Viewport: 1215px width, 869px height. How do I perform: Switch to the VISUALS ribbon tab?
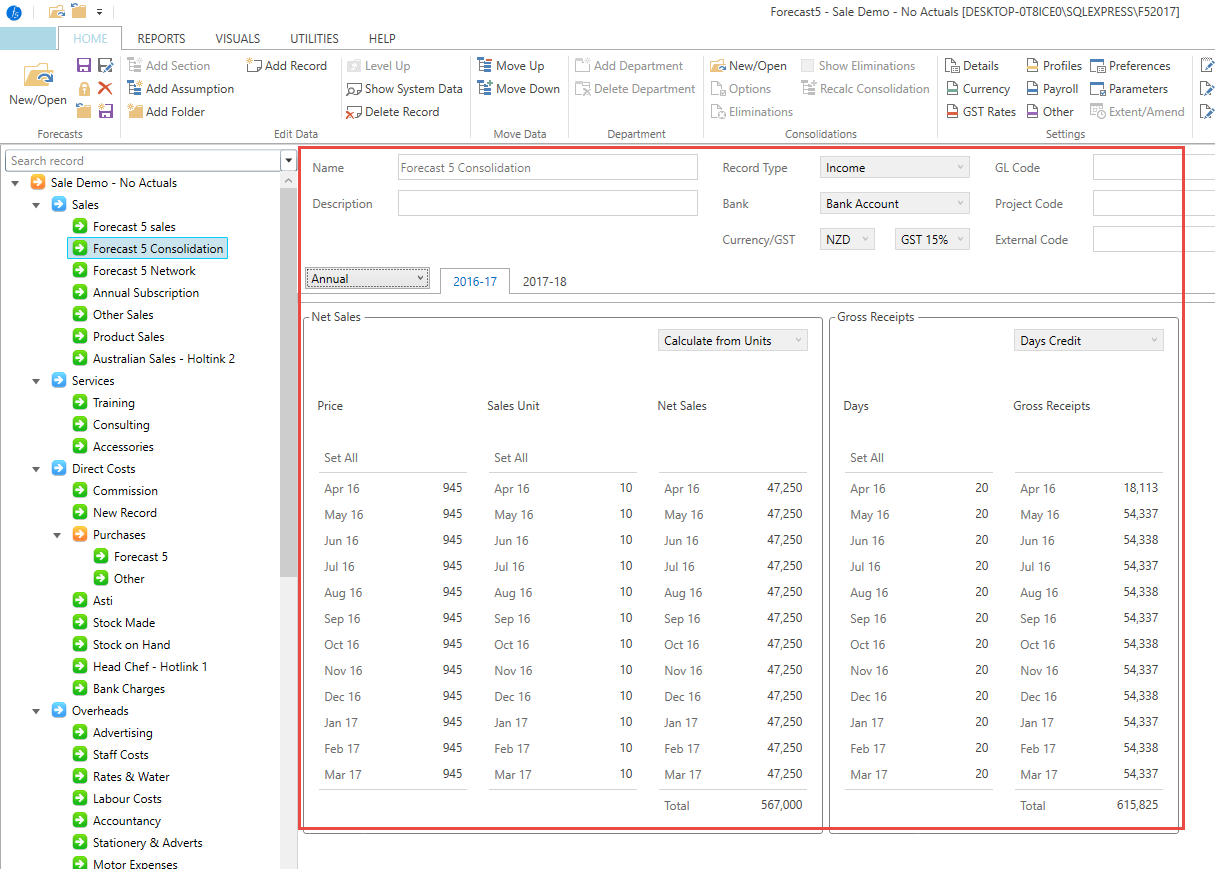238,39
